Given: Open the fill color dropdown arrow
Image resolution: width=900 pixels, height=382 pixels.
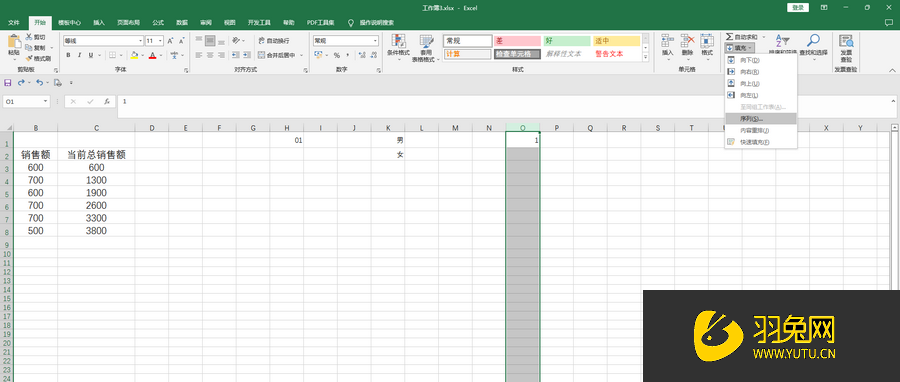Looking at the screenshot, I should pos(142,56).
